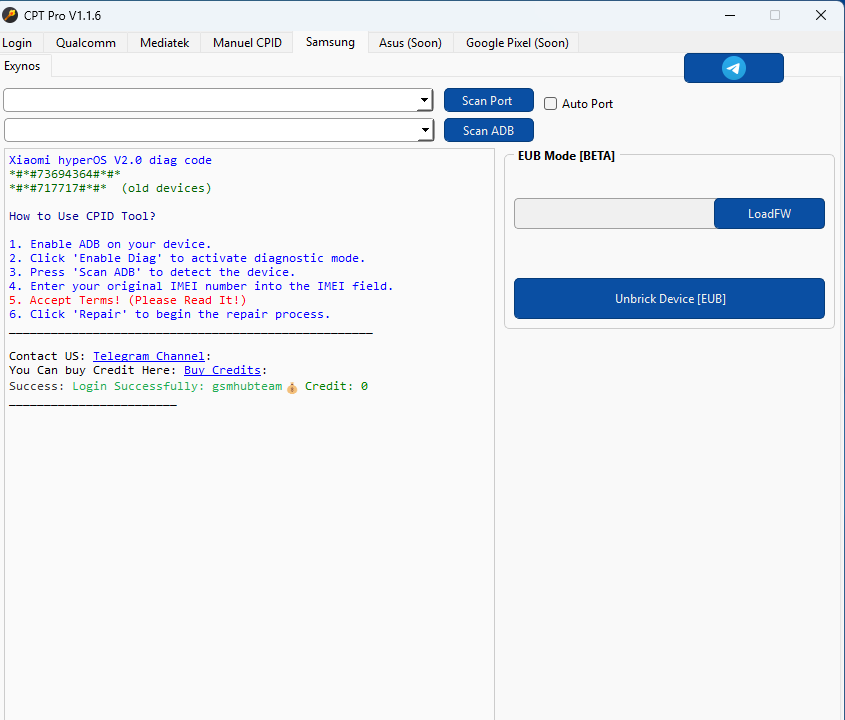Click the 'Login Successfully: gsmhubteam' status line
This screenshot has height=720, width=845.
coord(177,386)
